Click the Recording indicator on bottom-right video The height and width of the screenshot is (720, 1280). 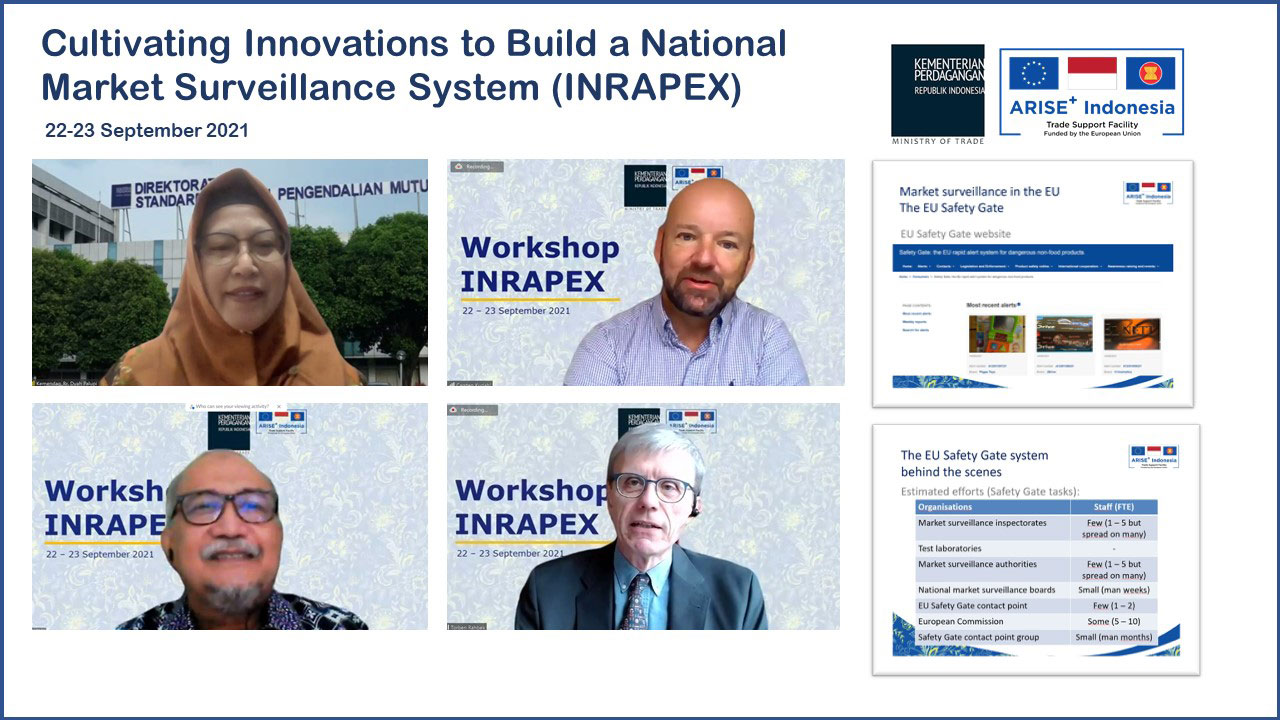pos(473,410)
